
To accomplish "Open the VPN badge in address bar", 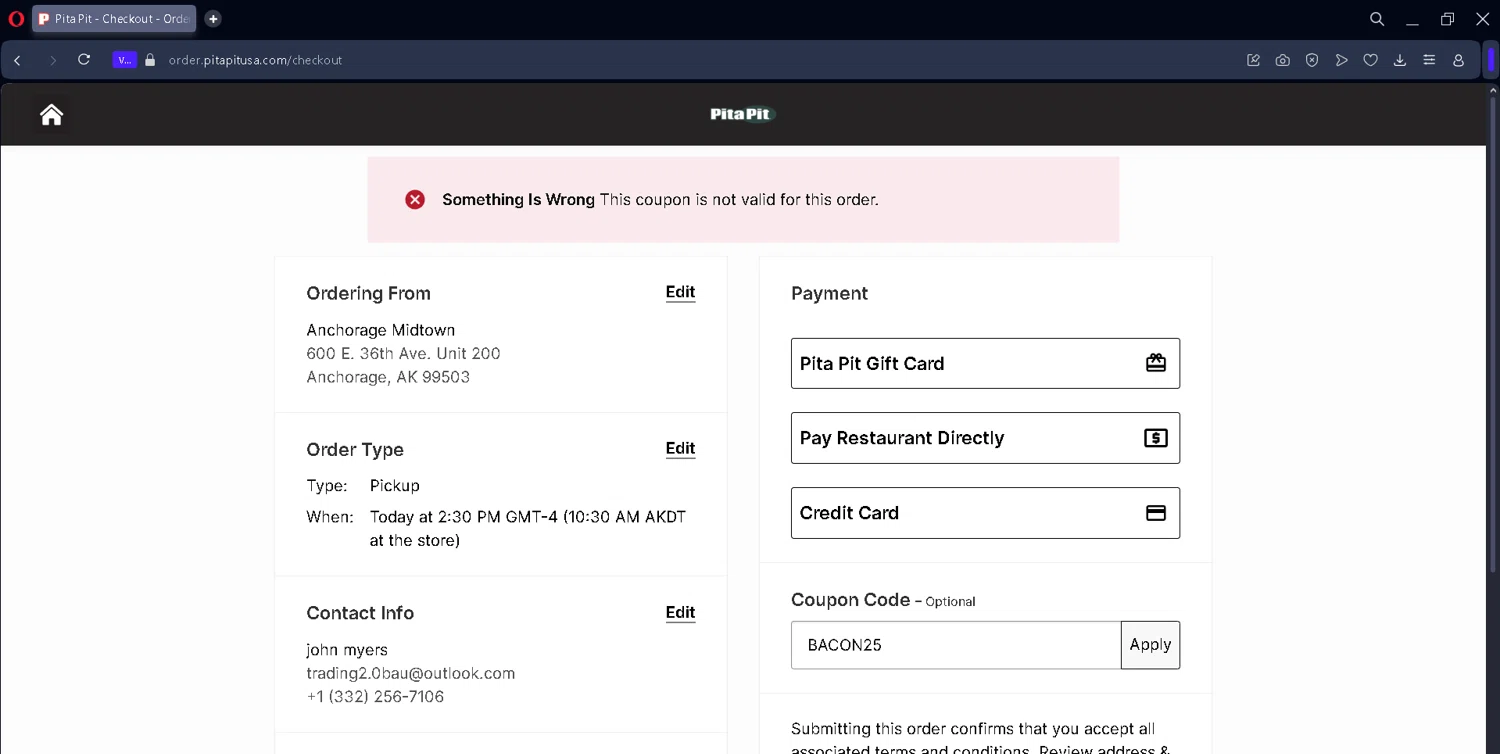I will [124, 60].
